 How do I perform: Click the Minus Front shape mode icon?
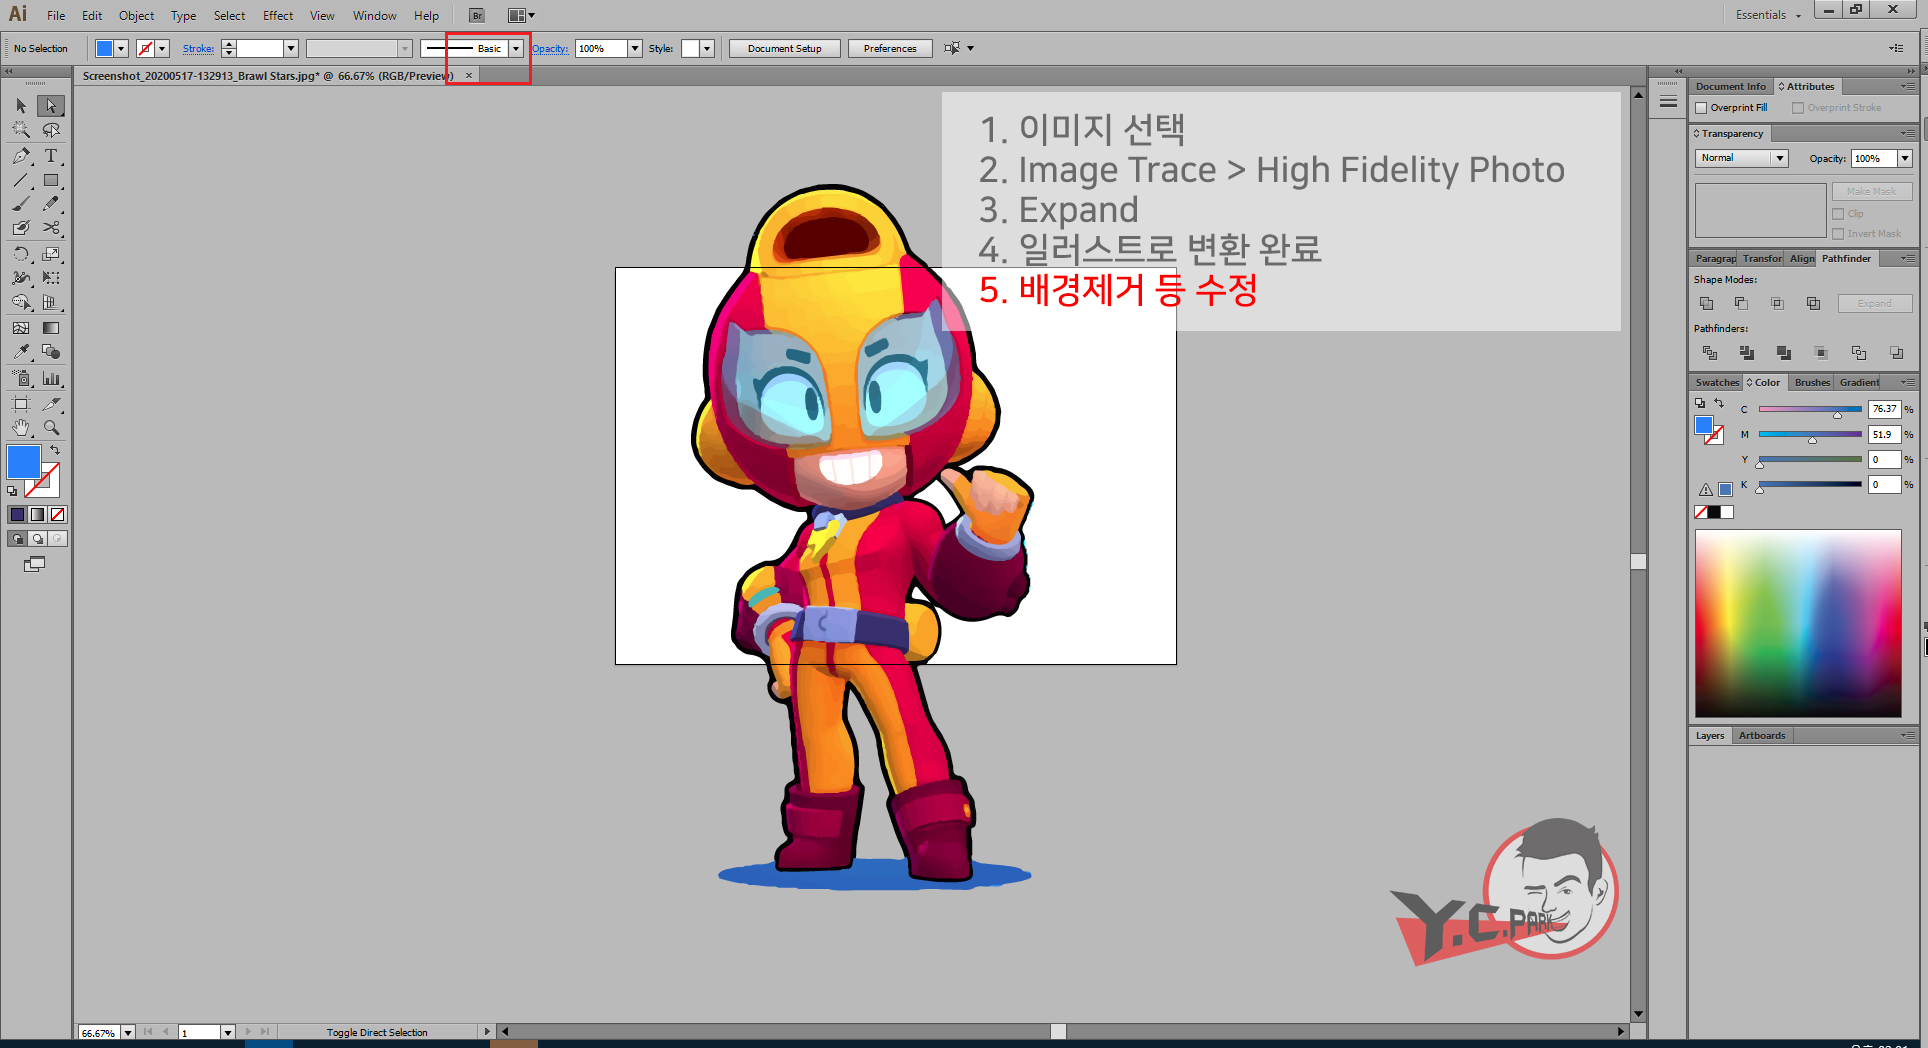1741,303
